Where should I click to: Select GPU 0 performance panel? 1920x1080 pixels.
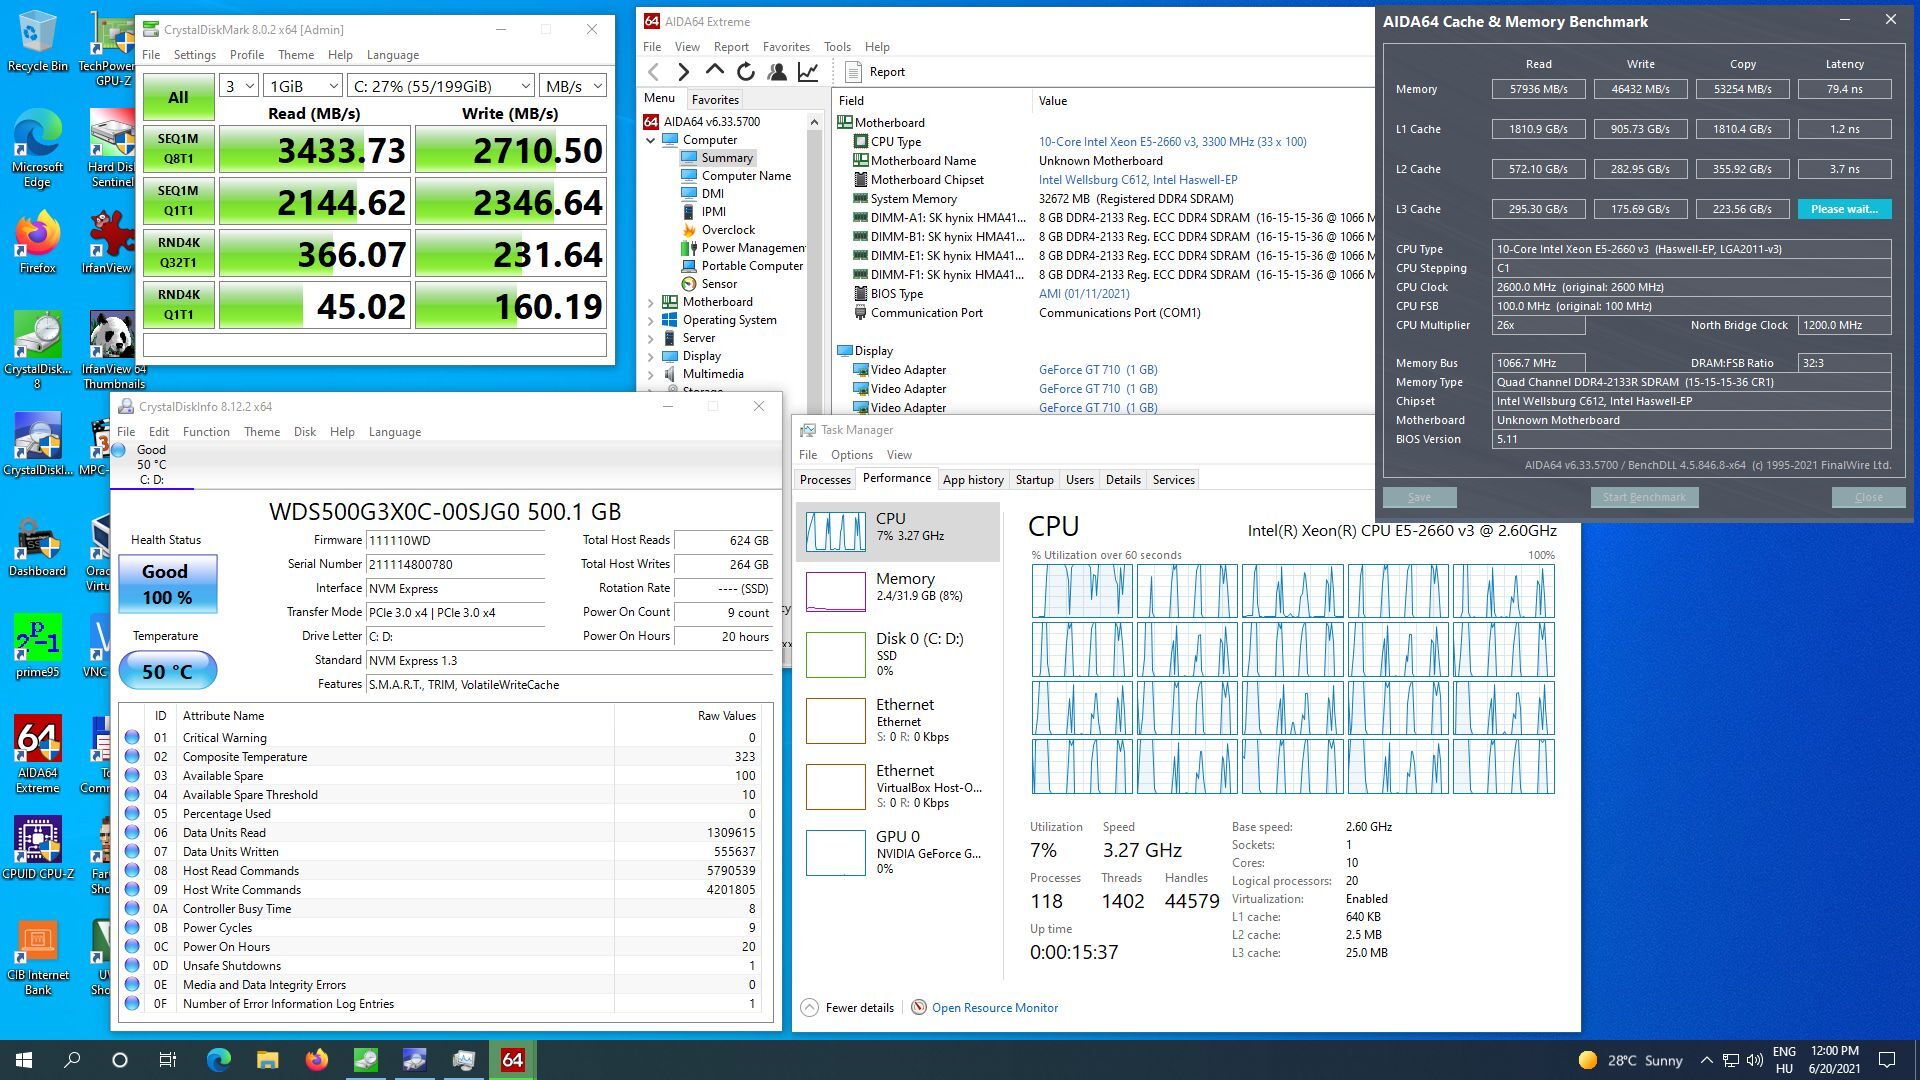tap(898, 852)
